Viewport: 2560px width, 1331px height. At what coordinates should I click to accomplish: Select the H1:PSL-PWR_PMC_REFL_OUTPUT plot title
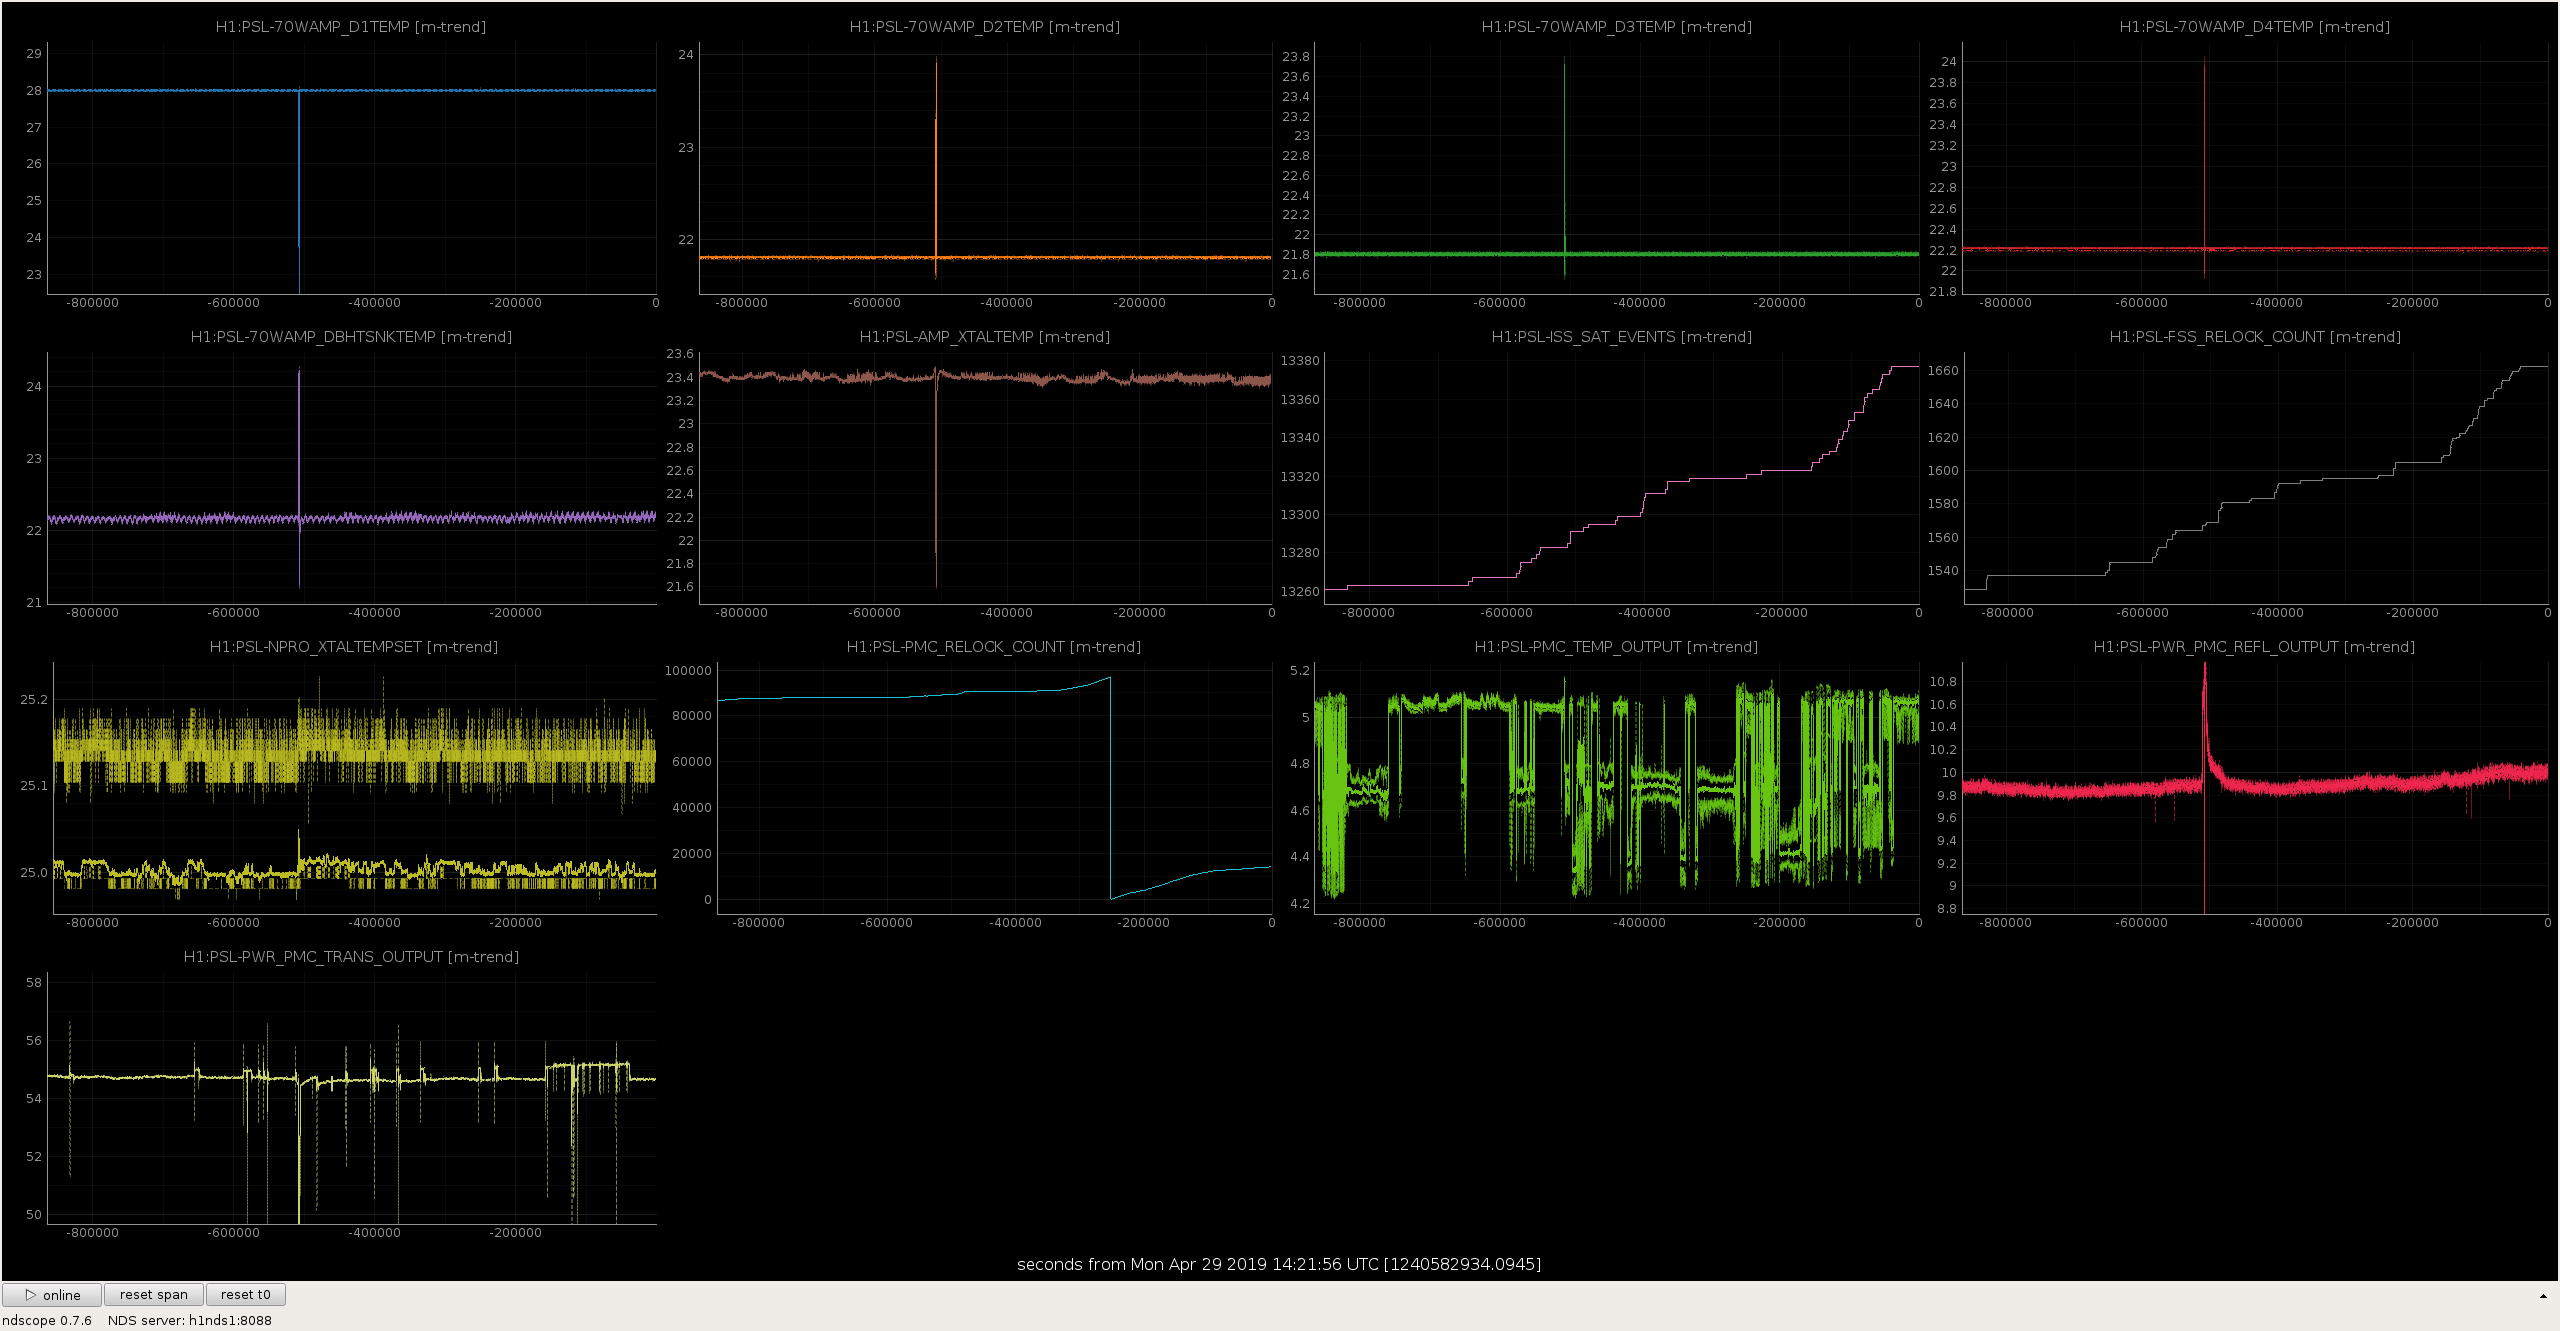click(x=2254, y=647)
